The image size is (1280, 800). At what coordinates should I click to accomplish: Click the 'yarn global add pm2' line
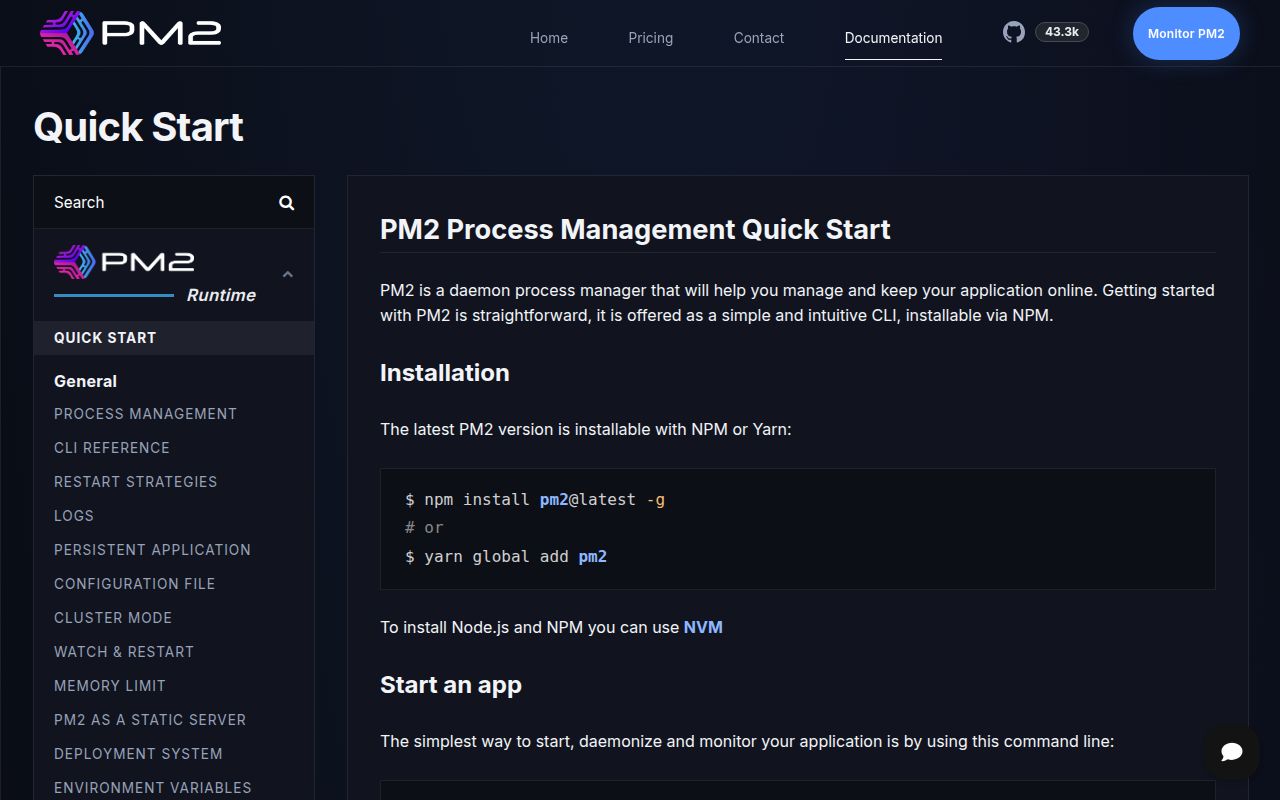(506, 556)
